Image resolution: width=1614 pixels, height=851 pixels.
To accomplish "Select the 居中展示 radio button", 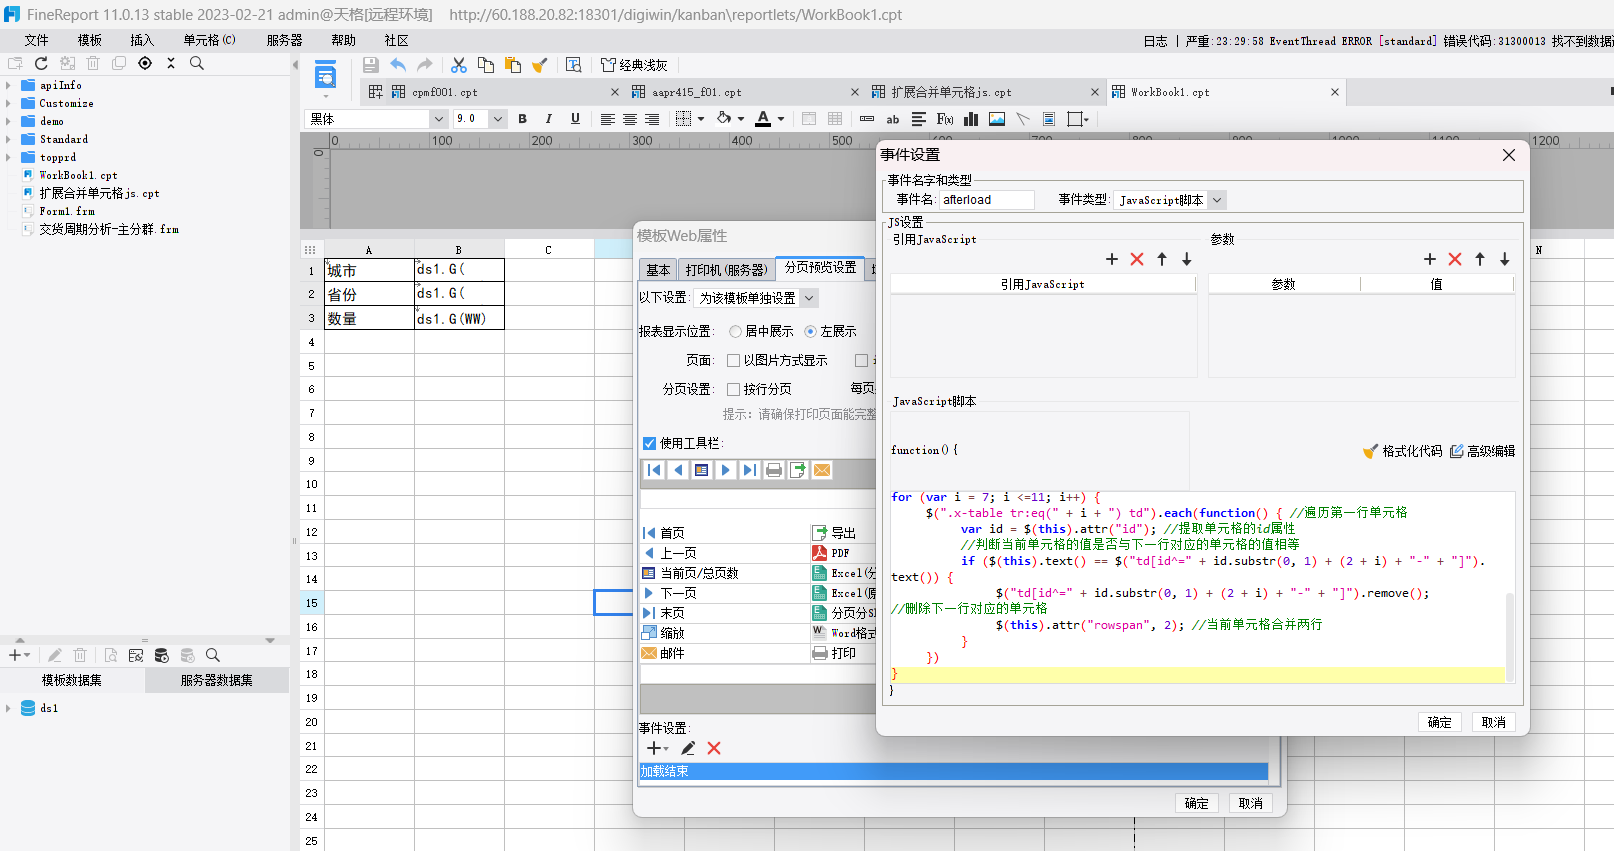I will tap(736, 331).
